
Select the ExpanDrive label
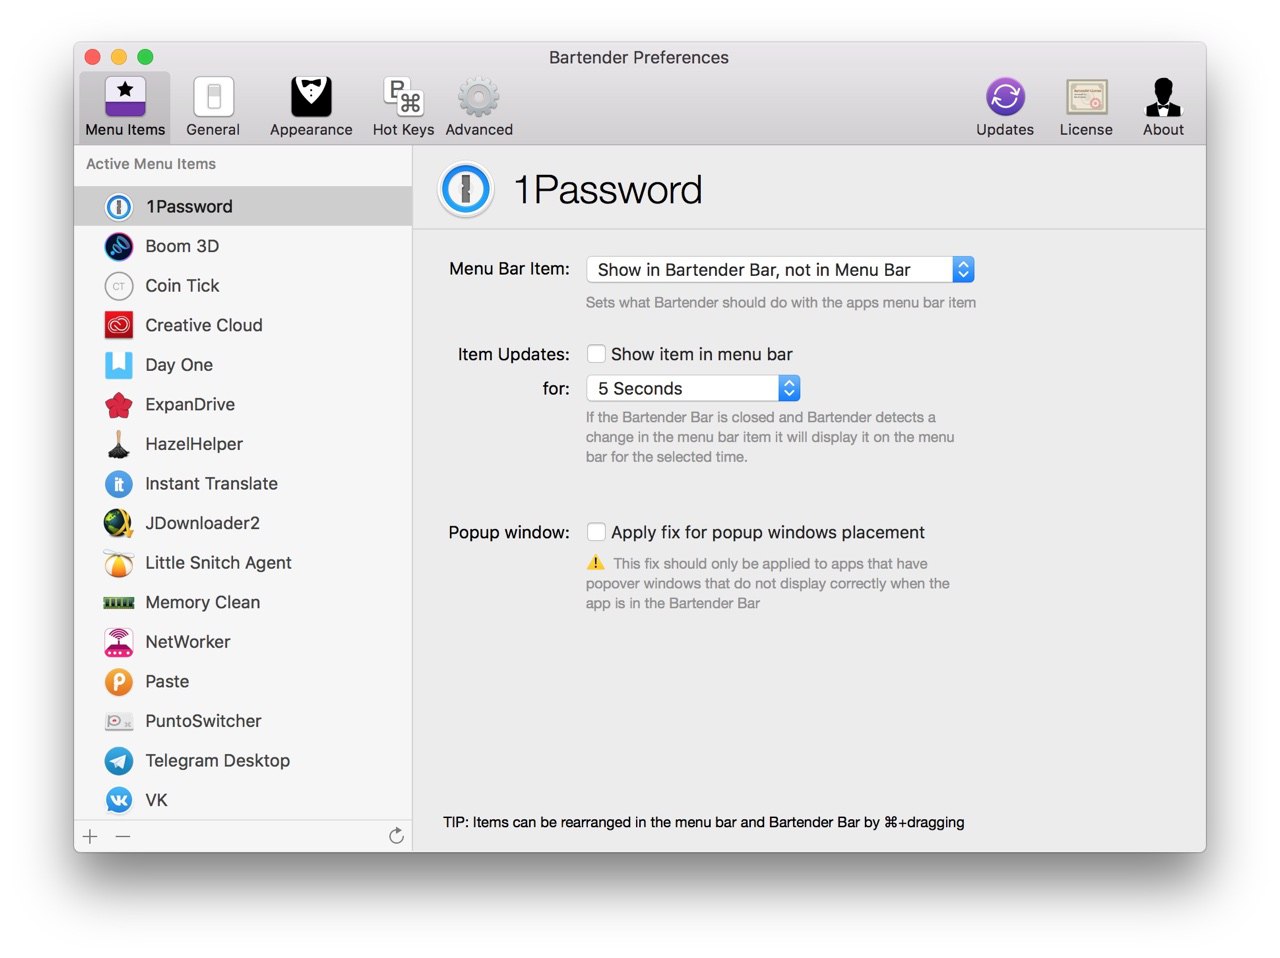pos(190,405)
